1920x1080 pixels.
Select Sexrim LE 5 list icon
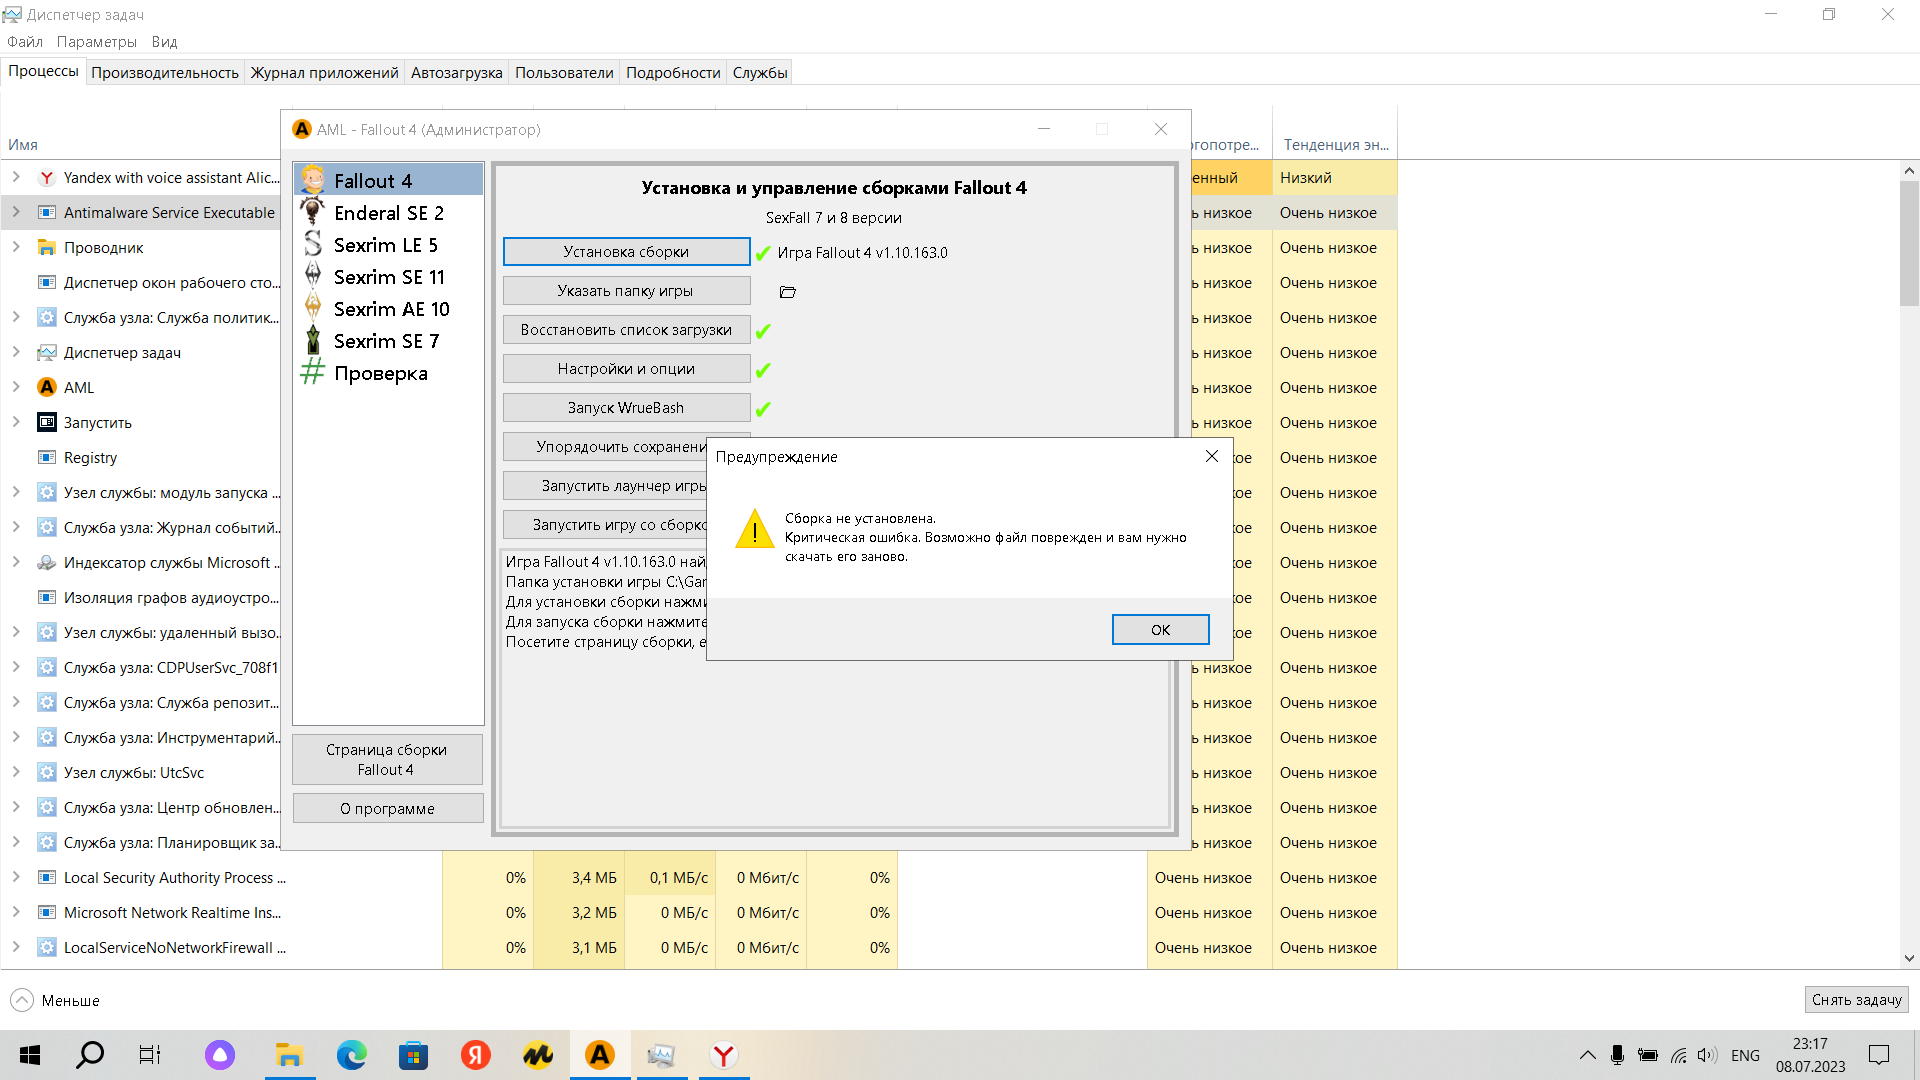coord(313,244)
